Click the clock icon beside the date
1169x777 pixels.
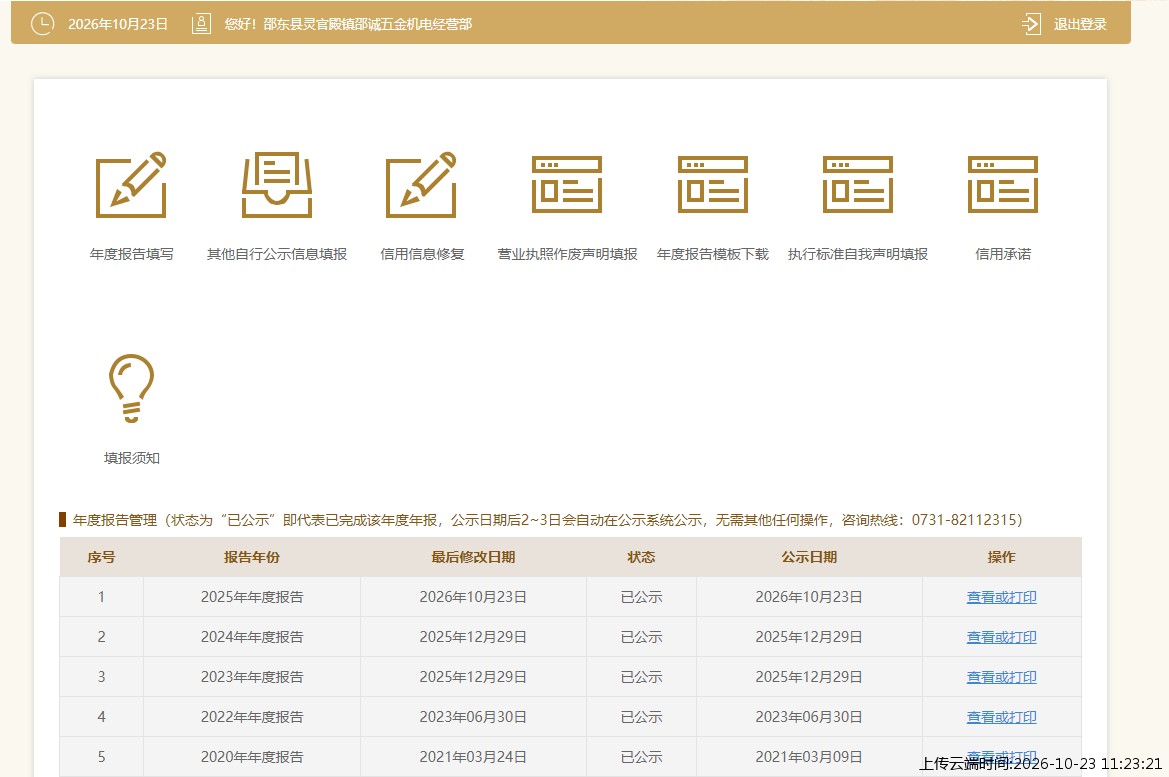[x=42, y=24]
